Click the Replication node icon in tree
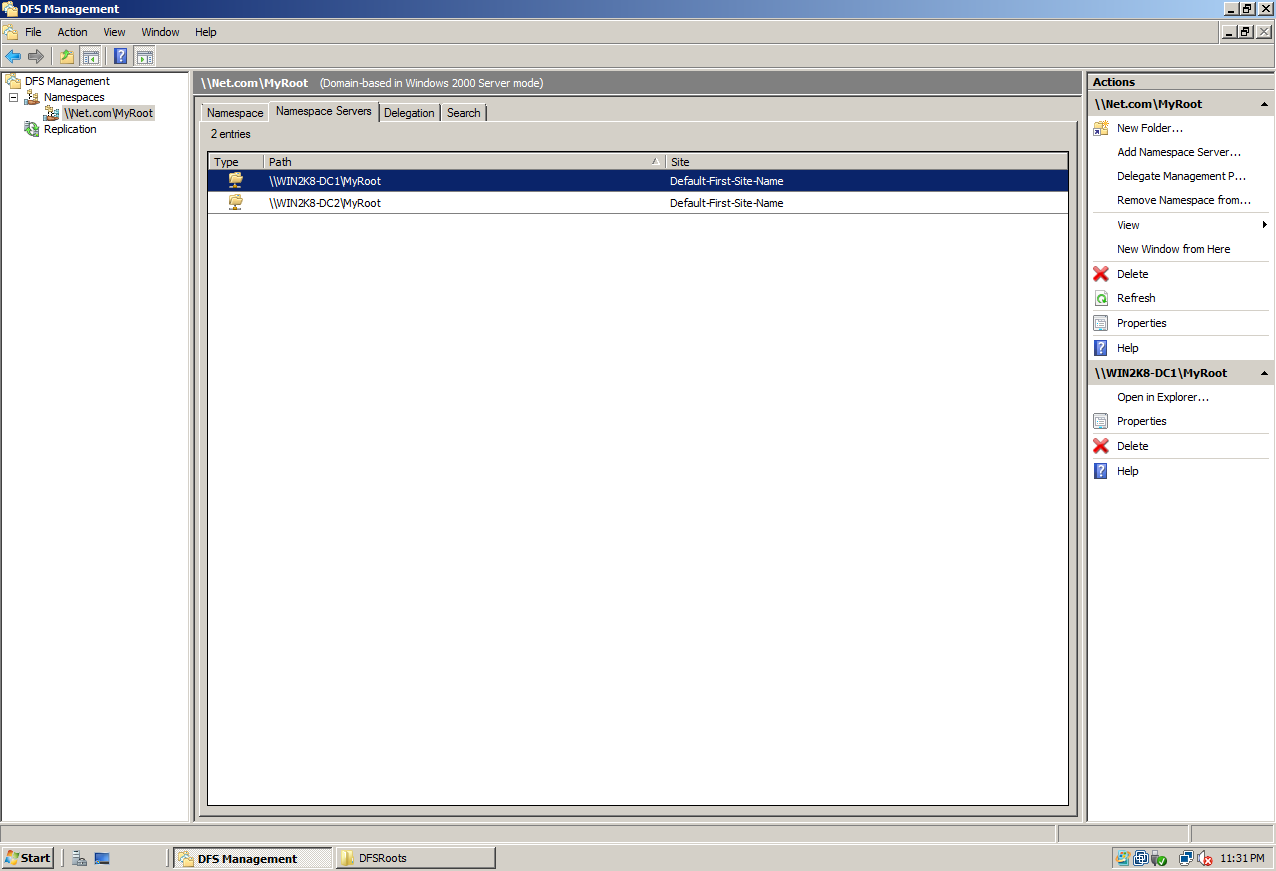The width and height of the screenshot is (1276, 871). tap(32, 129)
